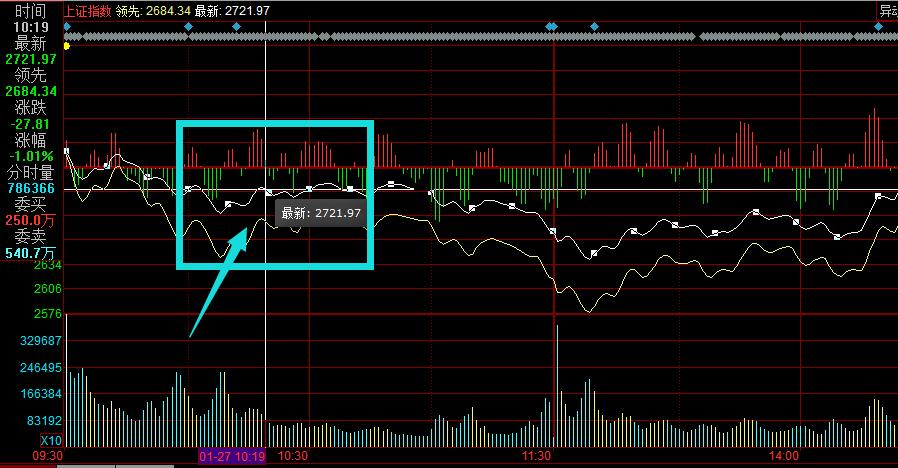Click the -27.81 change value

click(30, 124)
